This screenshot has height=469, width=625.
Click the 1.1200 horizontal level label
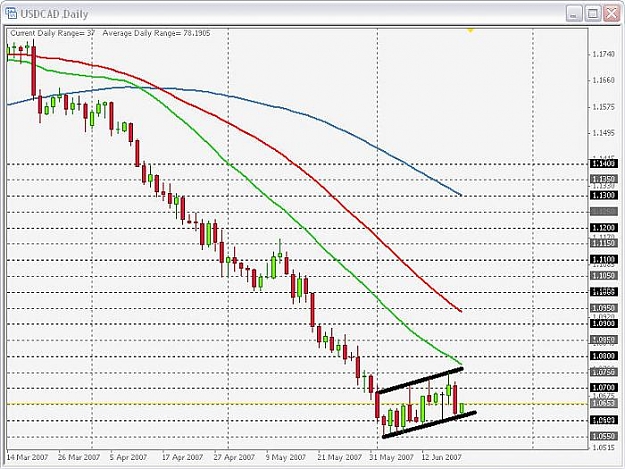click(x=603, y=228)
